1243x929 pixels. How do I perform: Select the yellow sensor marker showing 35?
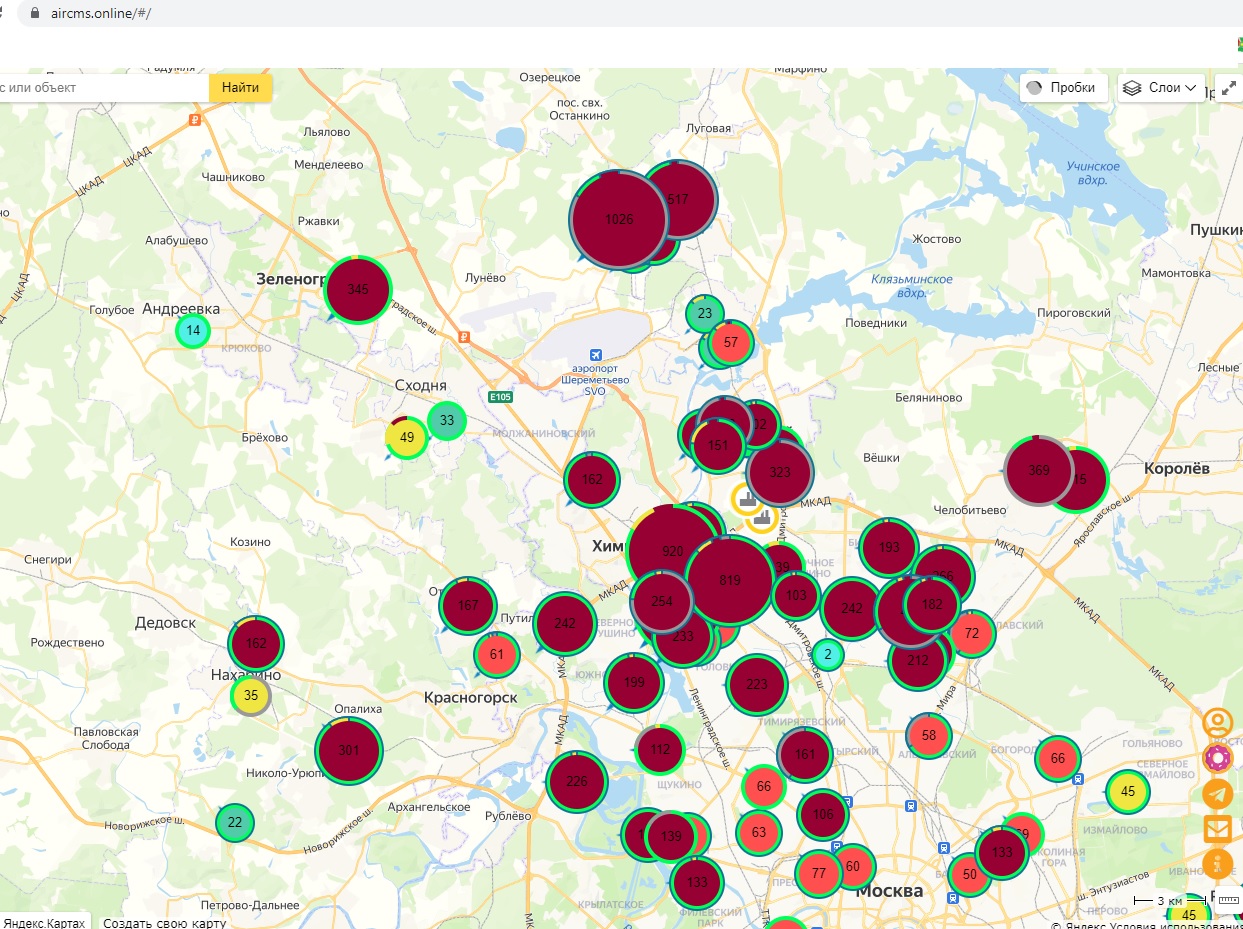click(251, 695)
